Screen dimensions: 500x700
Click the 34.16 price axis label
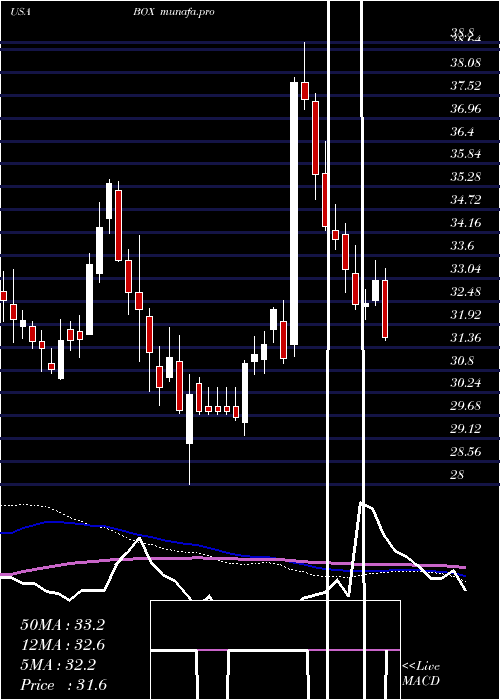click(x=466, y=223)
